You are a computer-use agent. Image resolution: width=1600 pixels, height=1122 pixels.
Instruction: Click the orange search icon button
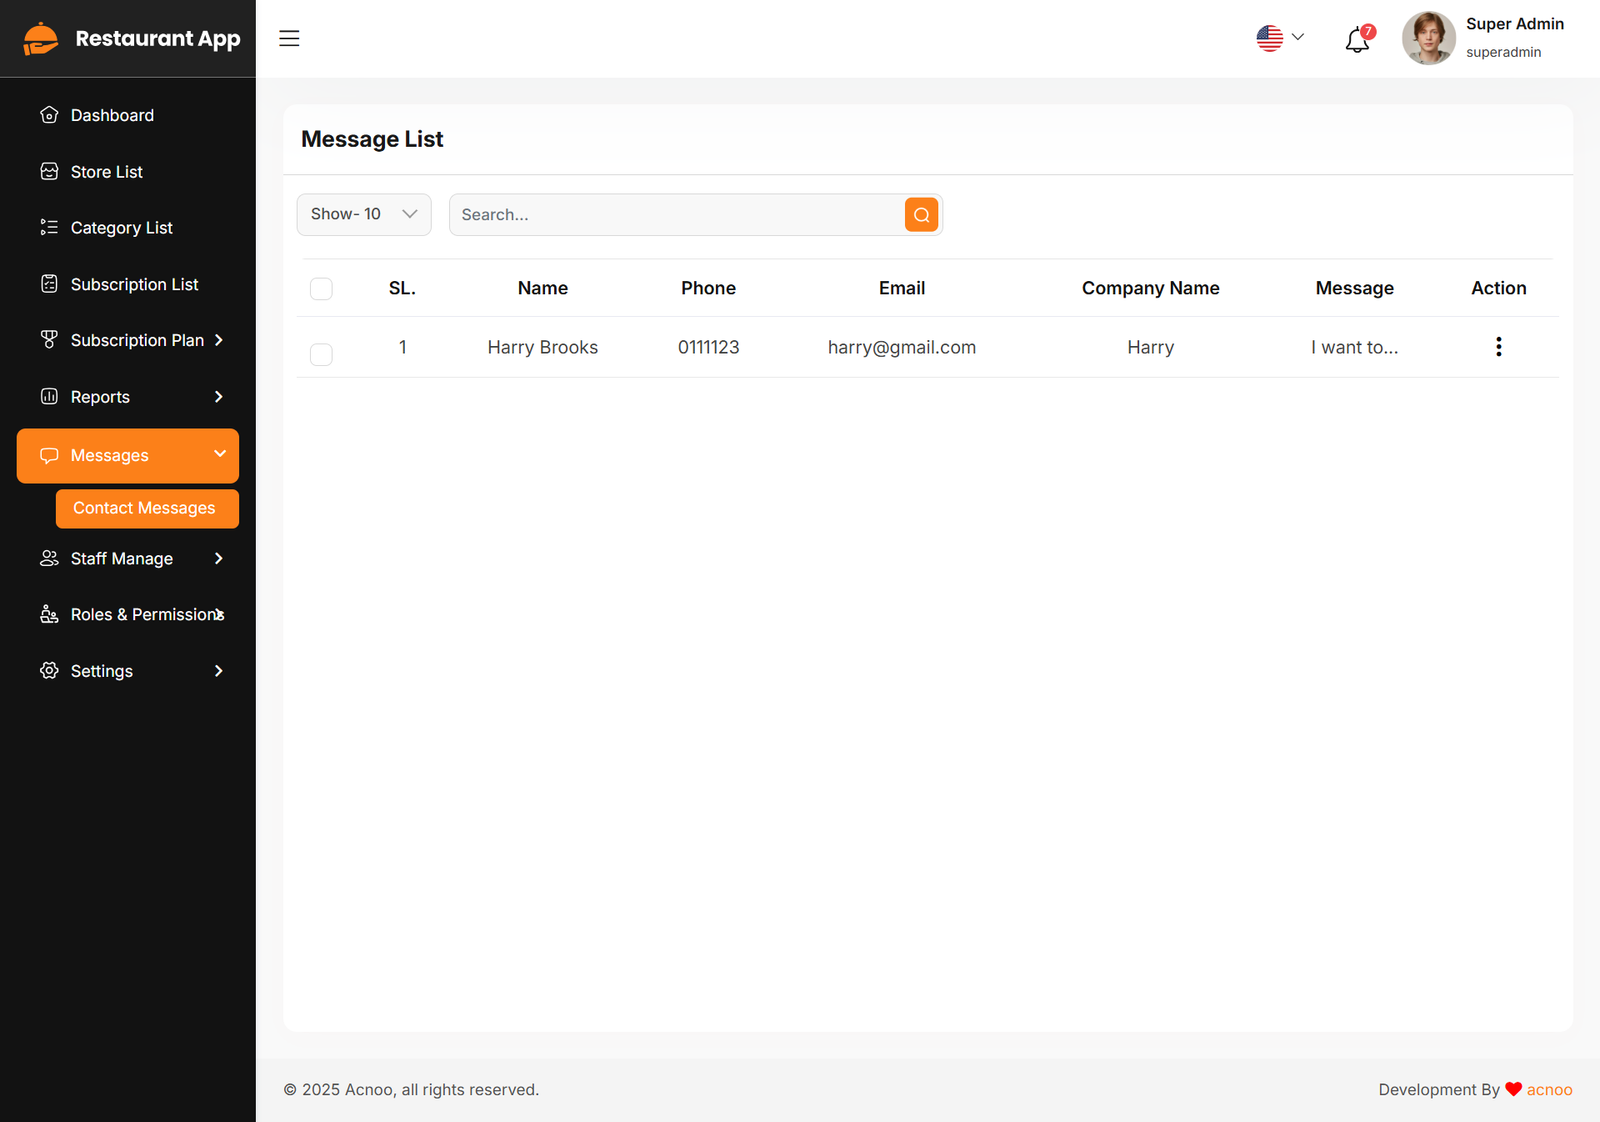pos(921,215)
